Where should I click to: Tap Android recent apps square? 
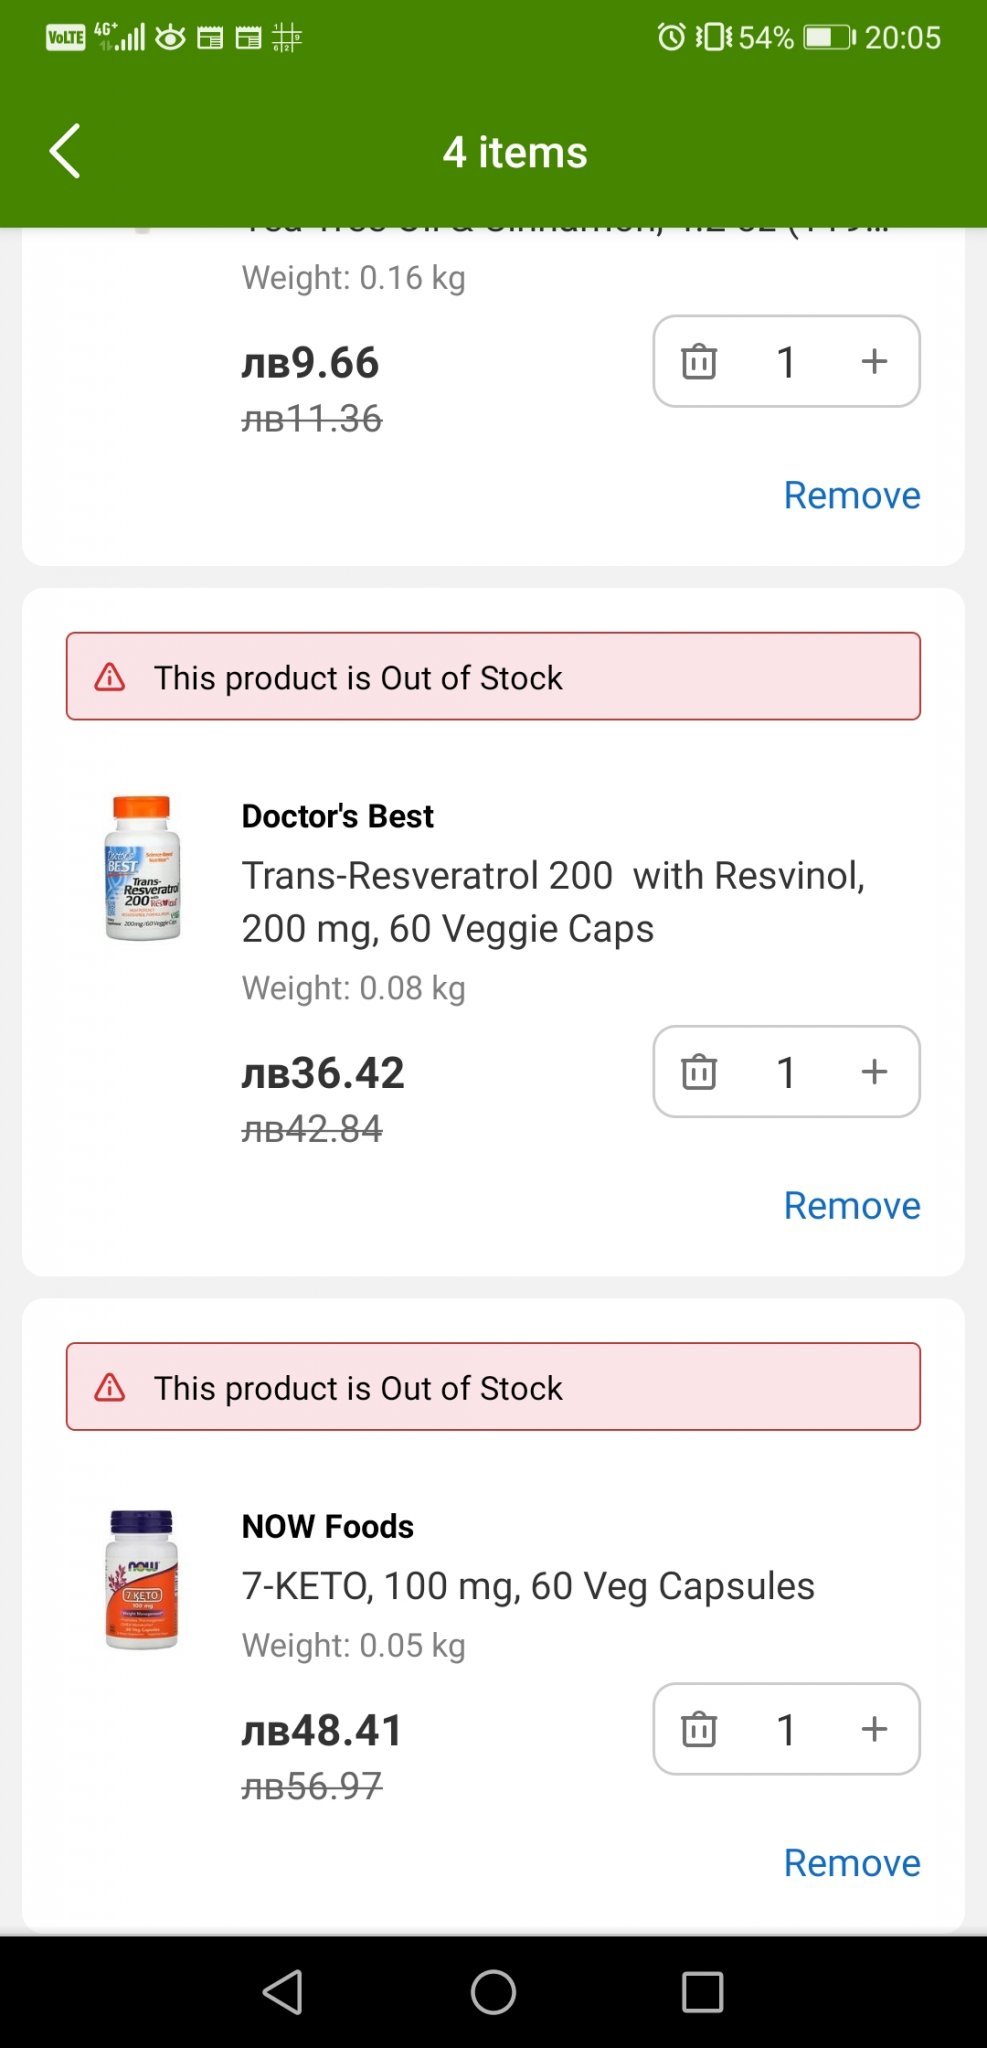[702, 1992]
